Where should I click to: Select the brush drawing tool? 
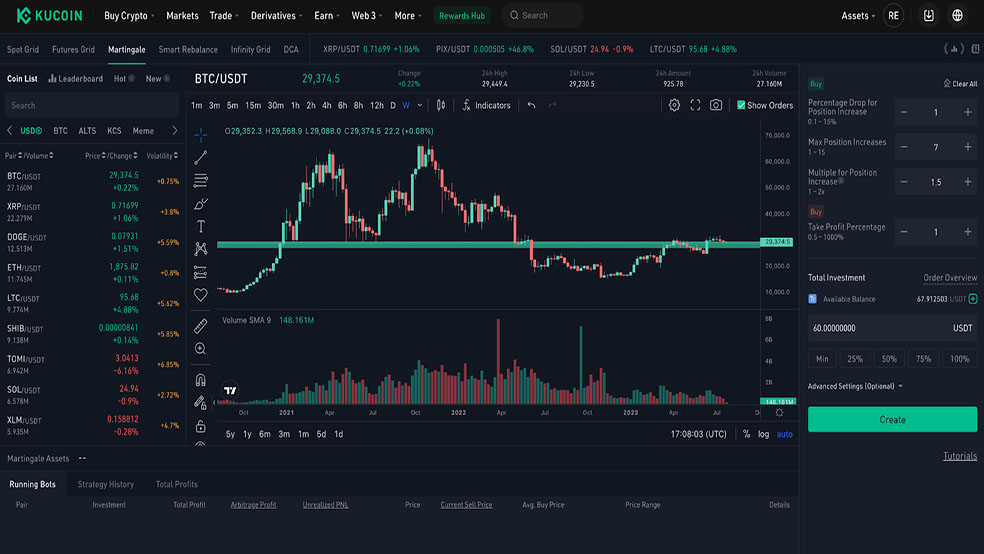(200, 203)
